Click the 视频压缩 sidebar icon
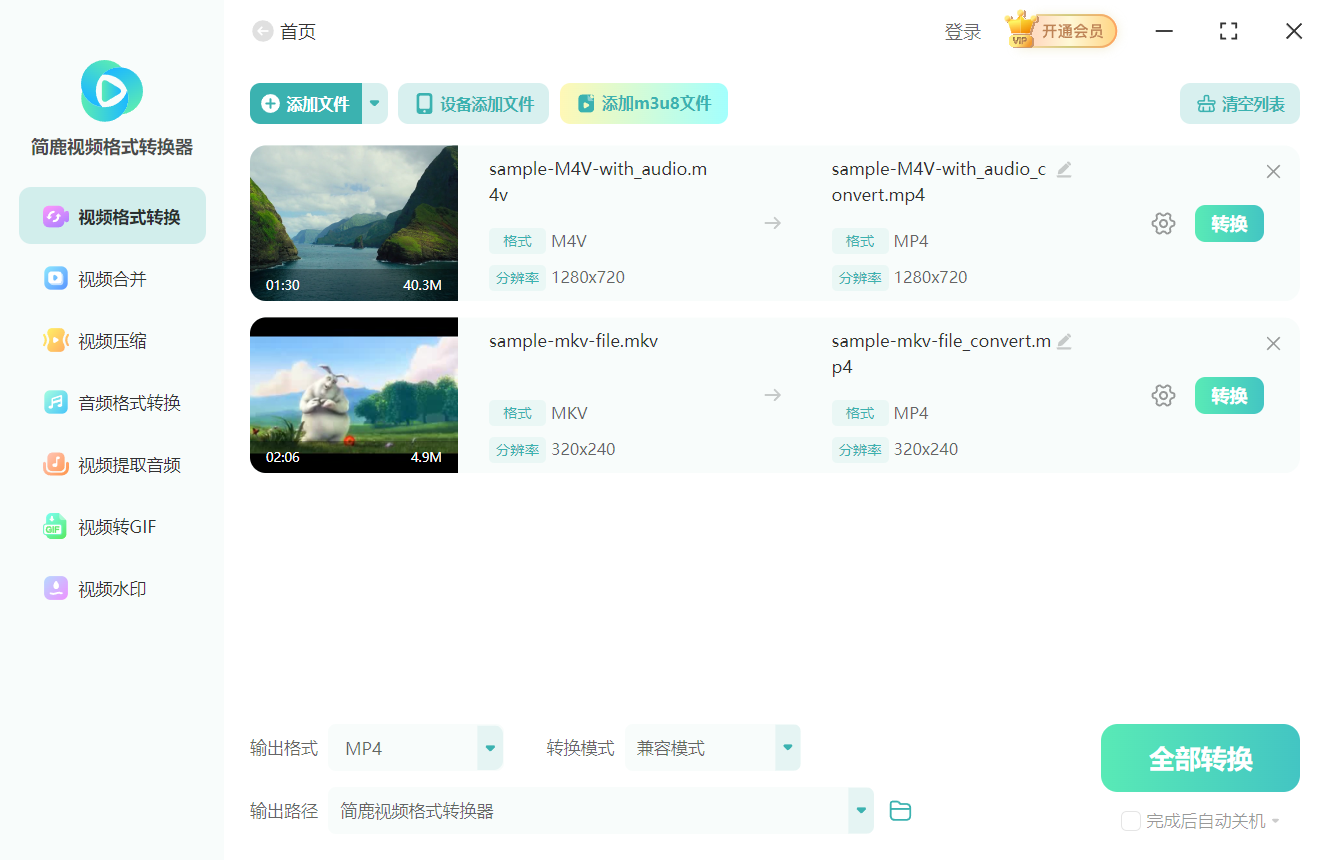 (x=56, y=340)
